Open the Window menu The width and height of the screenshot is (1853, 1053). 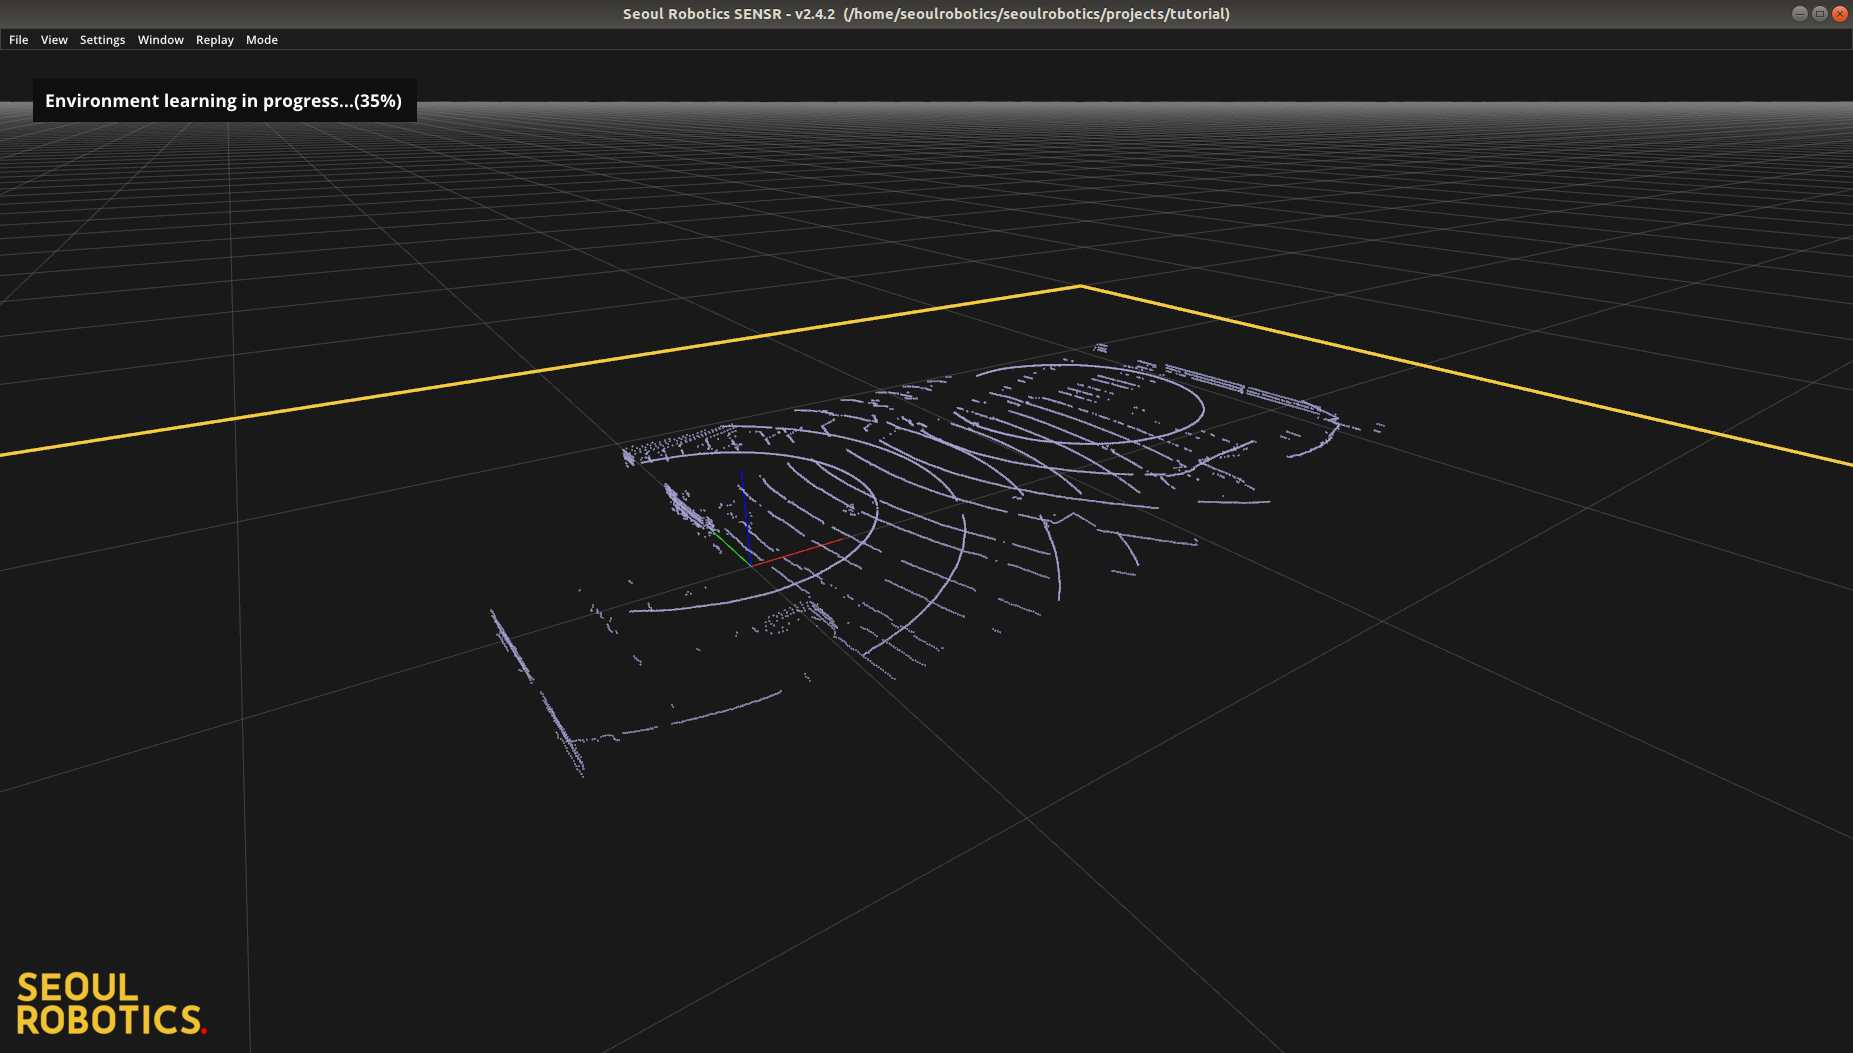[x=160, y=40]
